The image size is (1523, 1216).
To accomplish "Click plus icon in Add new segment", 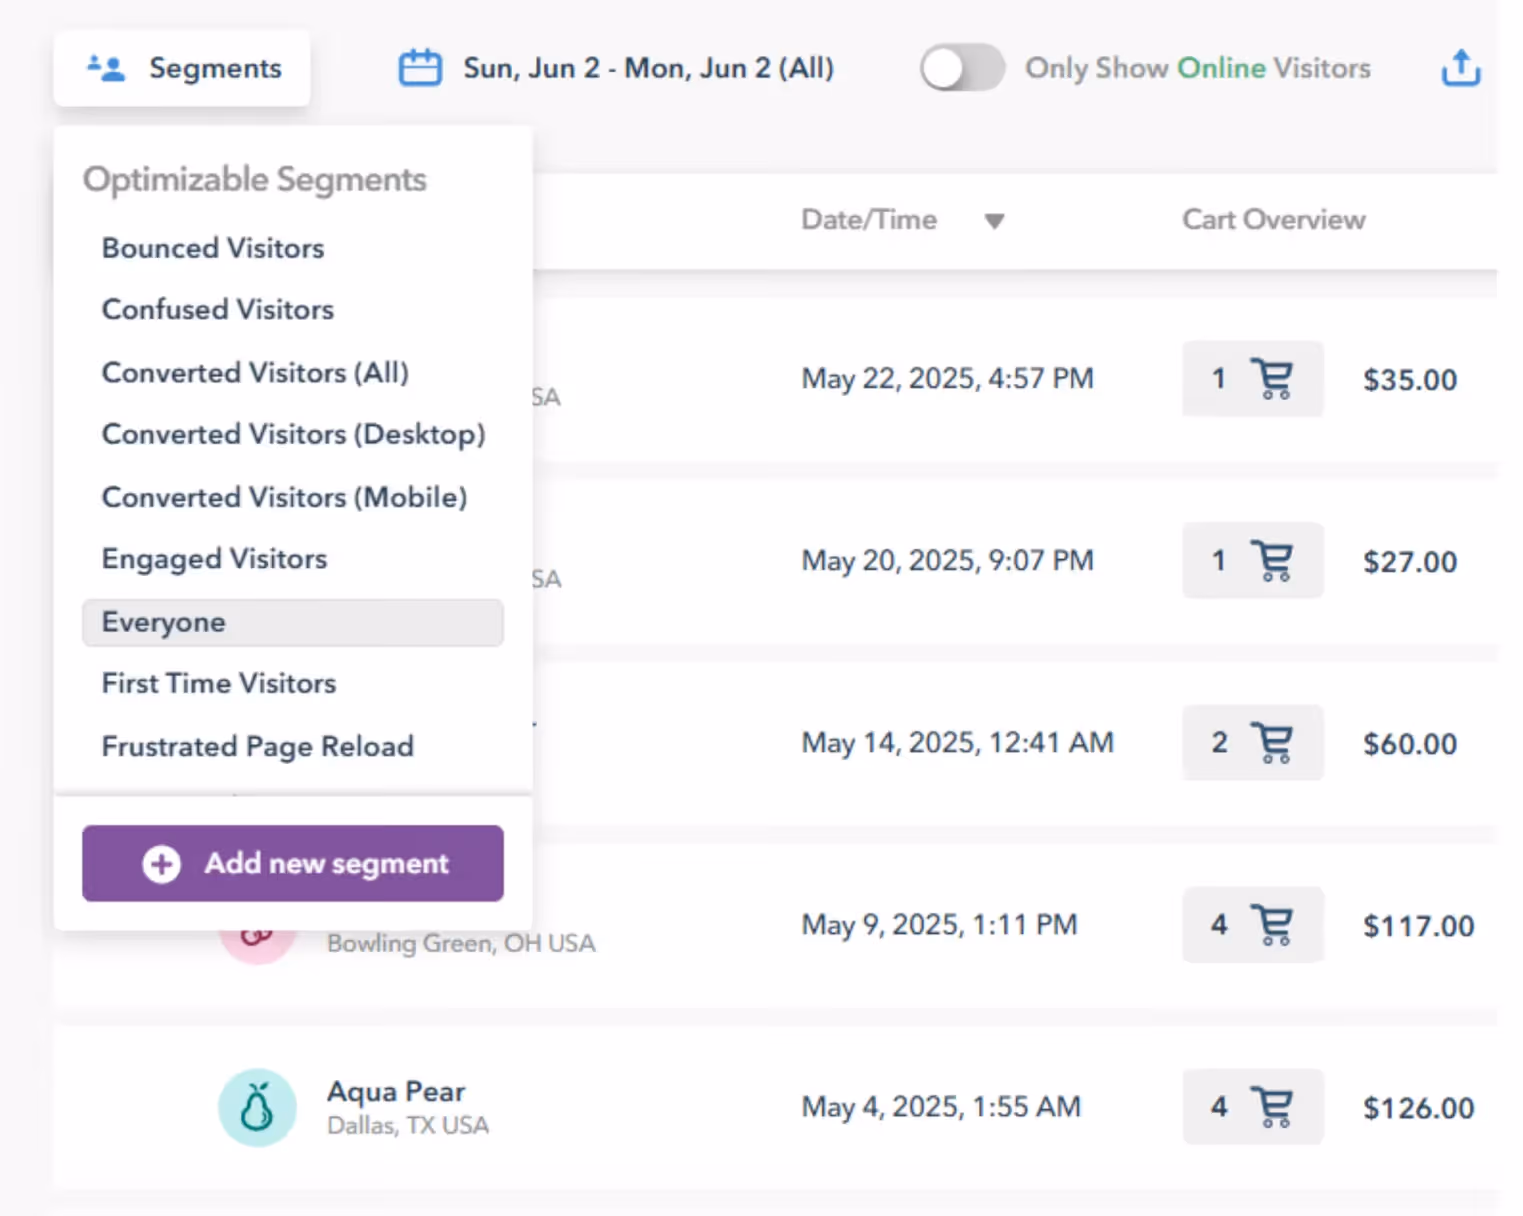I will pos(161,863).
